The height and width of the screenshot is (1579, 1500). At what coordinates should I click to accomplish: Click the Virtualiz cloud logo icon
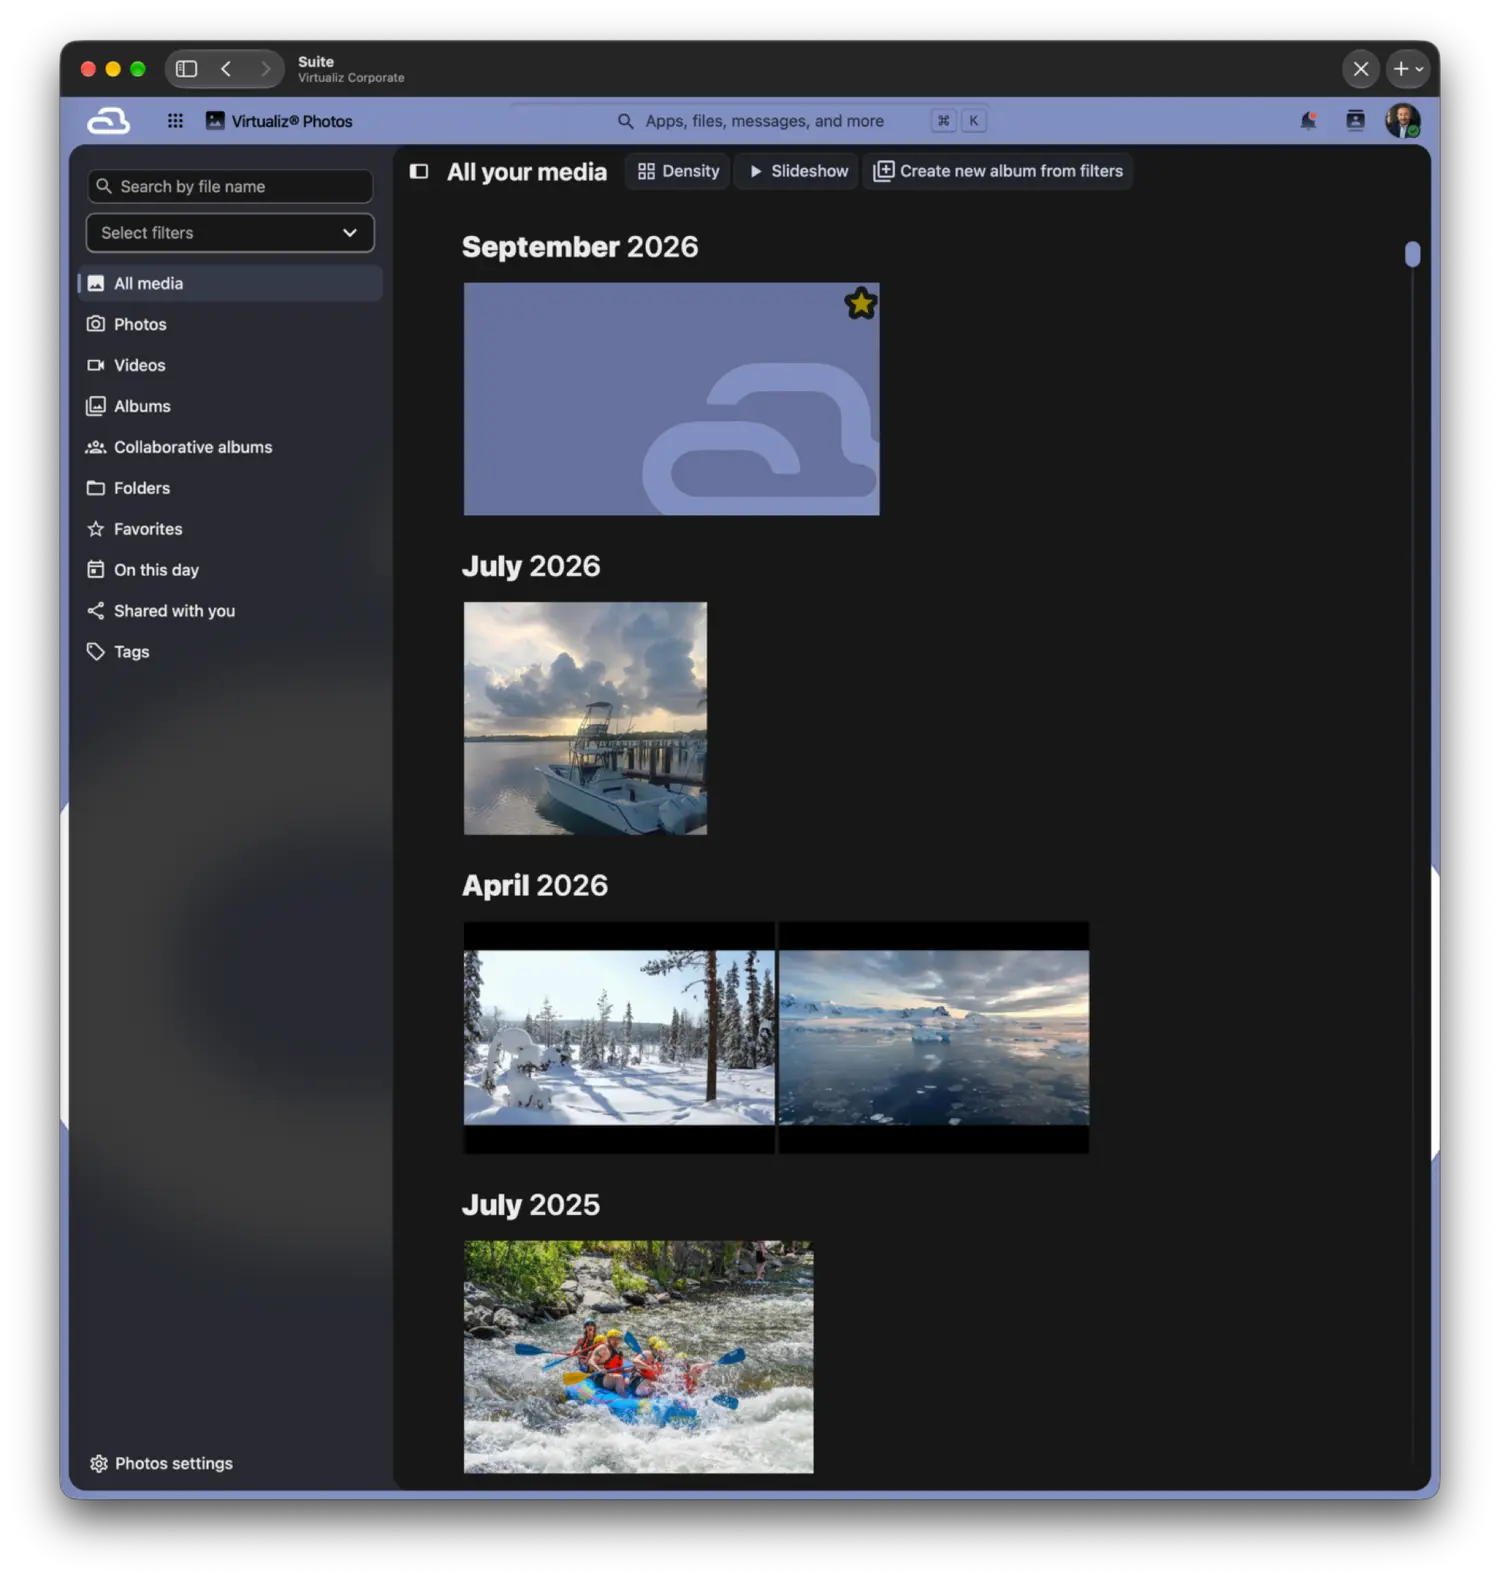[108, 121]
